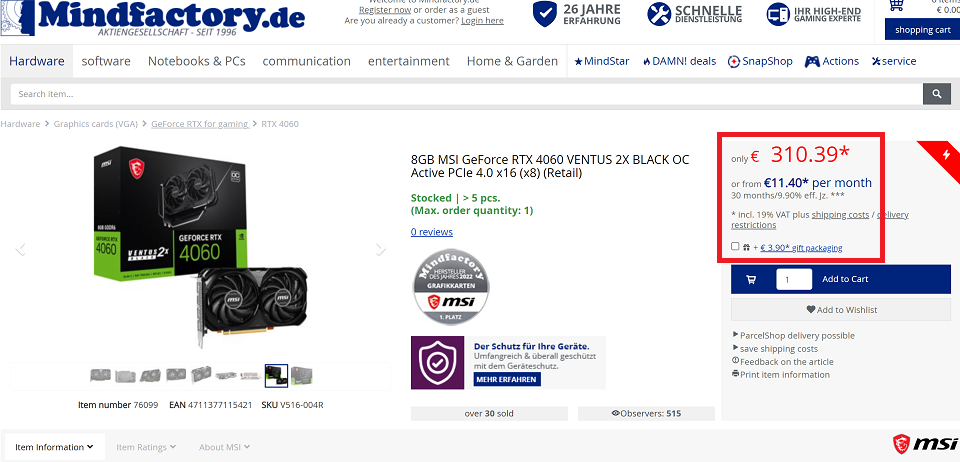This screenshot has width=960, height=462.
Task: Open the communication category
Action: tap(307, 61)
